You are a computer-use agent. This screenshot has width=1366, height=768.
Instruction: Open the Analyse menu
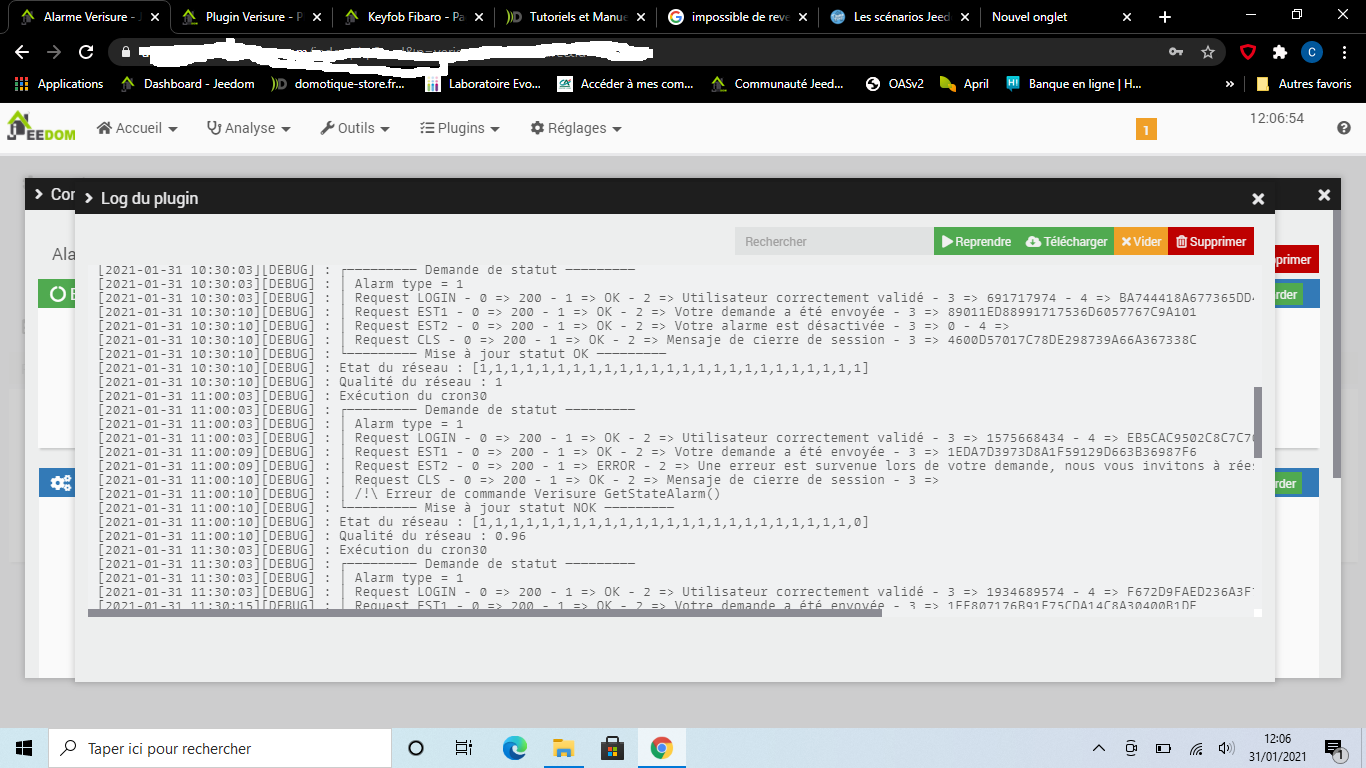point(248,128)
